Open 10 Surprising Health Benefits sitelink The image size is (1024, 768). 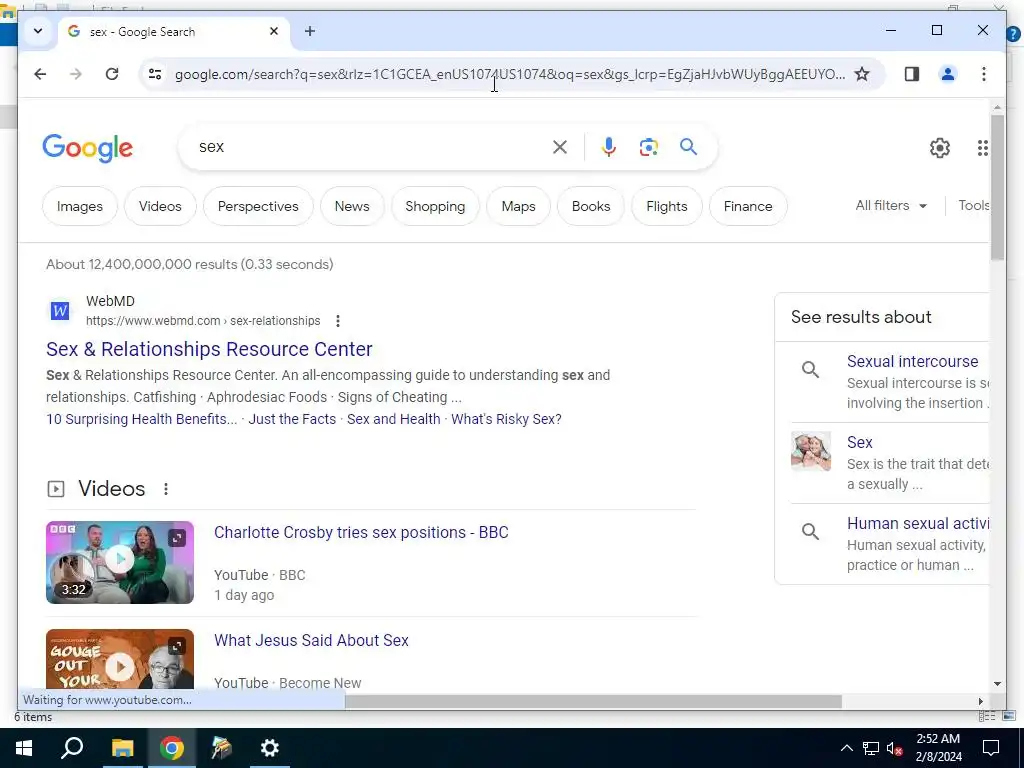(142, 419)
